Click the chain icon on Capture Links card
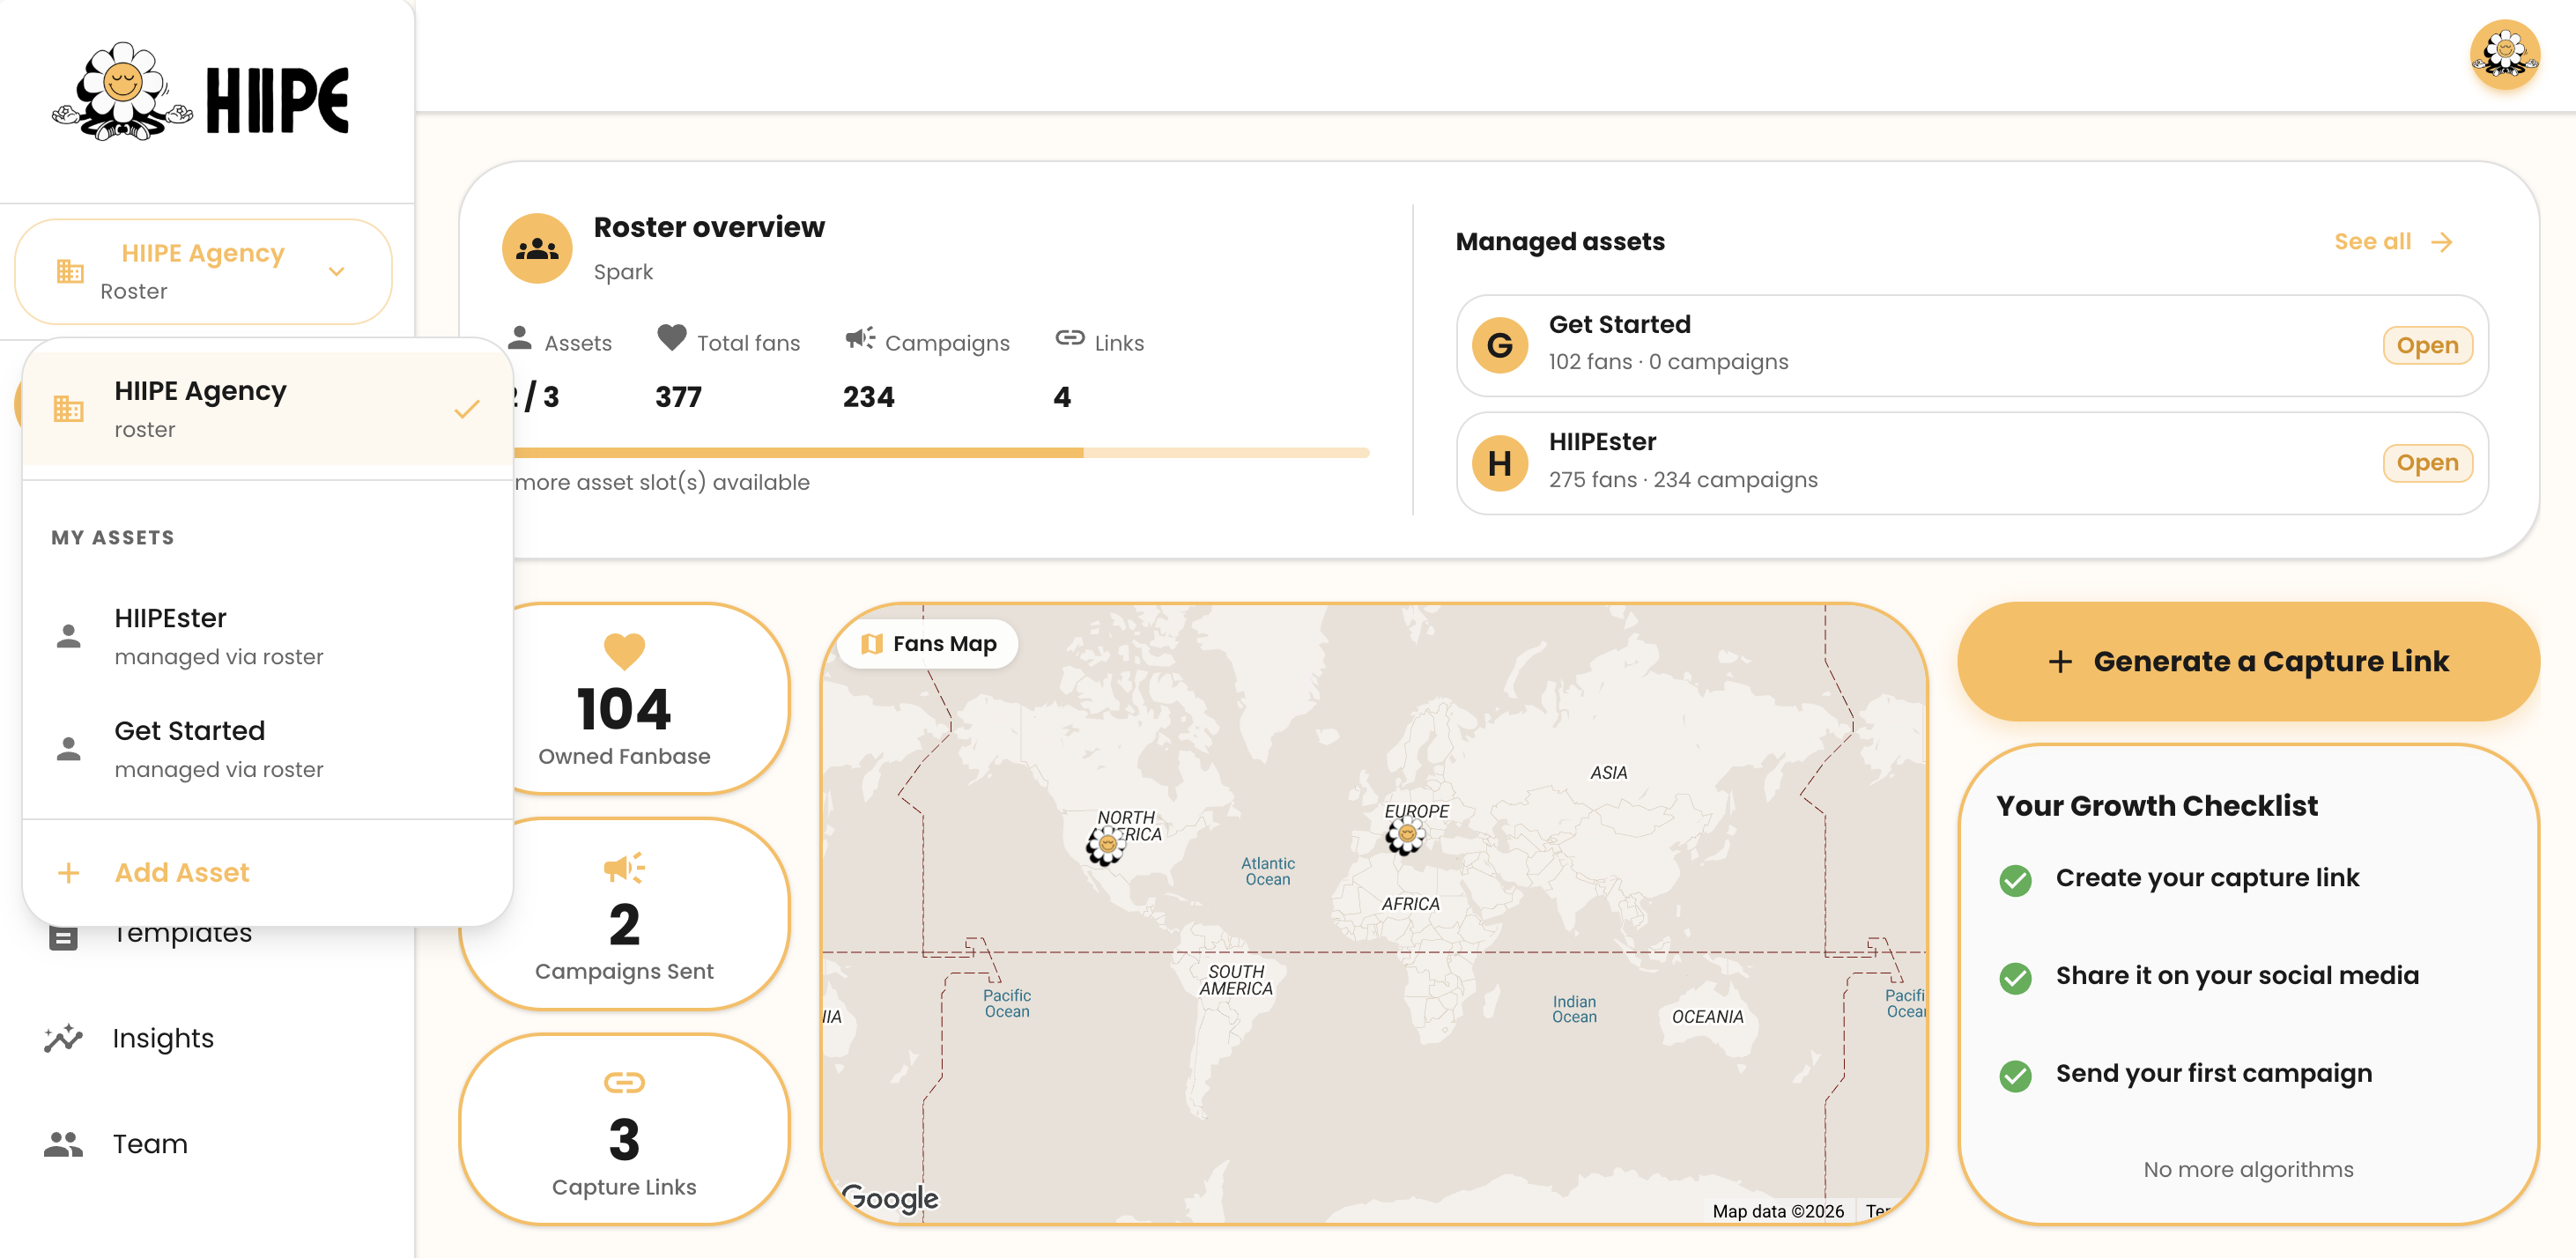The height and width of the screenshot is (1258, 2576). 624,1083
